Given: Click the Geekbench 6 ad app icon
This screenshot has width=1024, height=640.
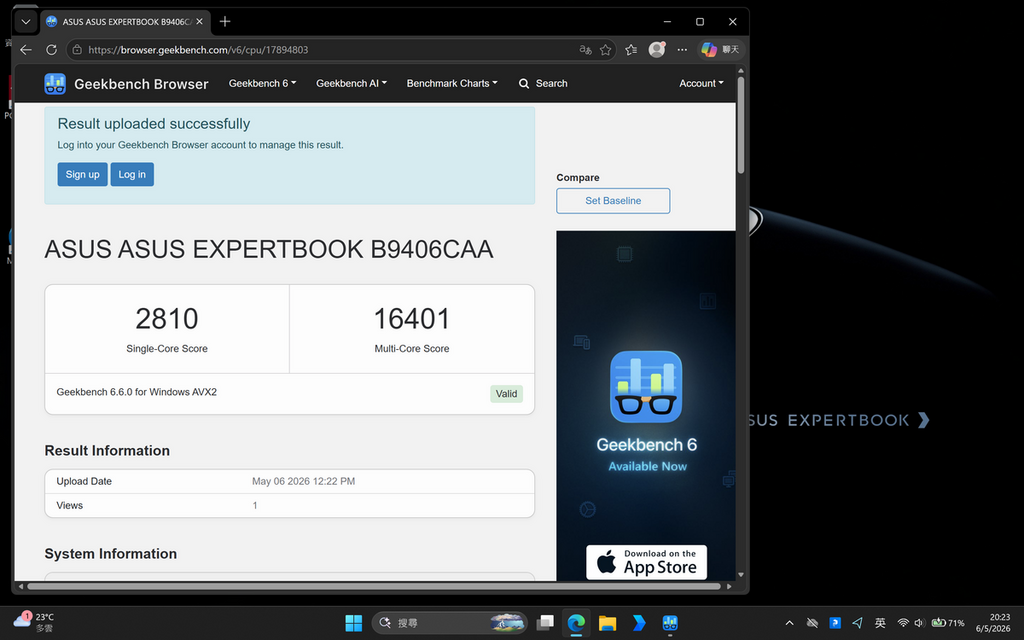Looking at the screenshot, I should tap(646, 387).
